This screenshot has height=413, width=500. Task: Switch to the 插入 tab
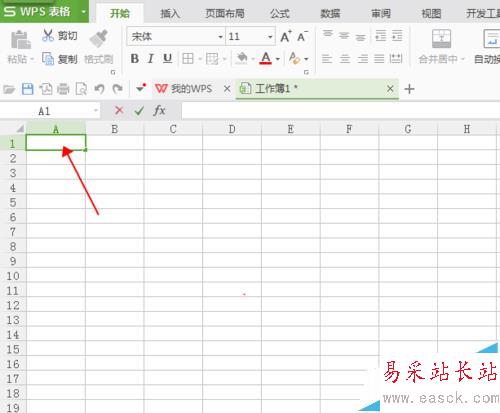[x=170, y=14]
